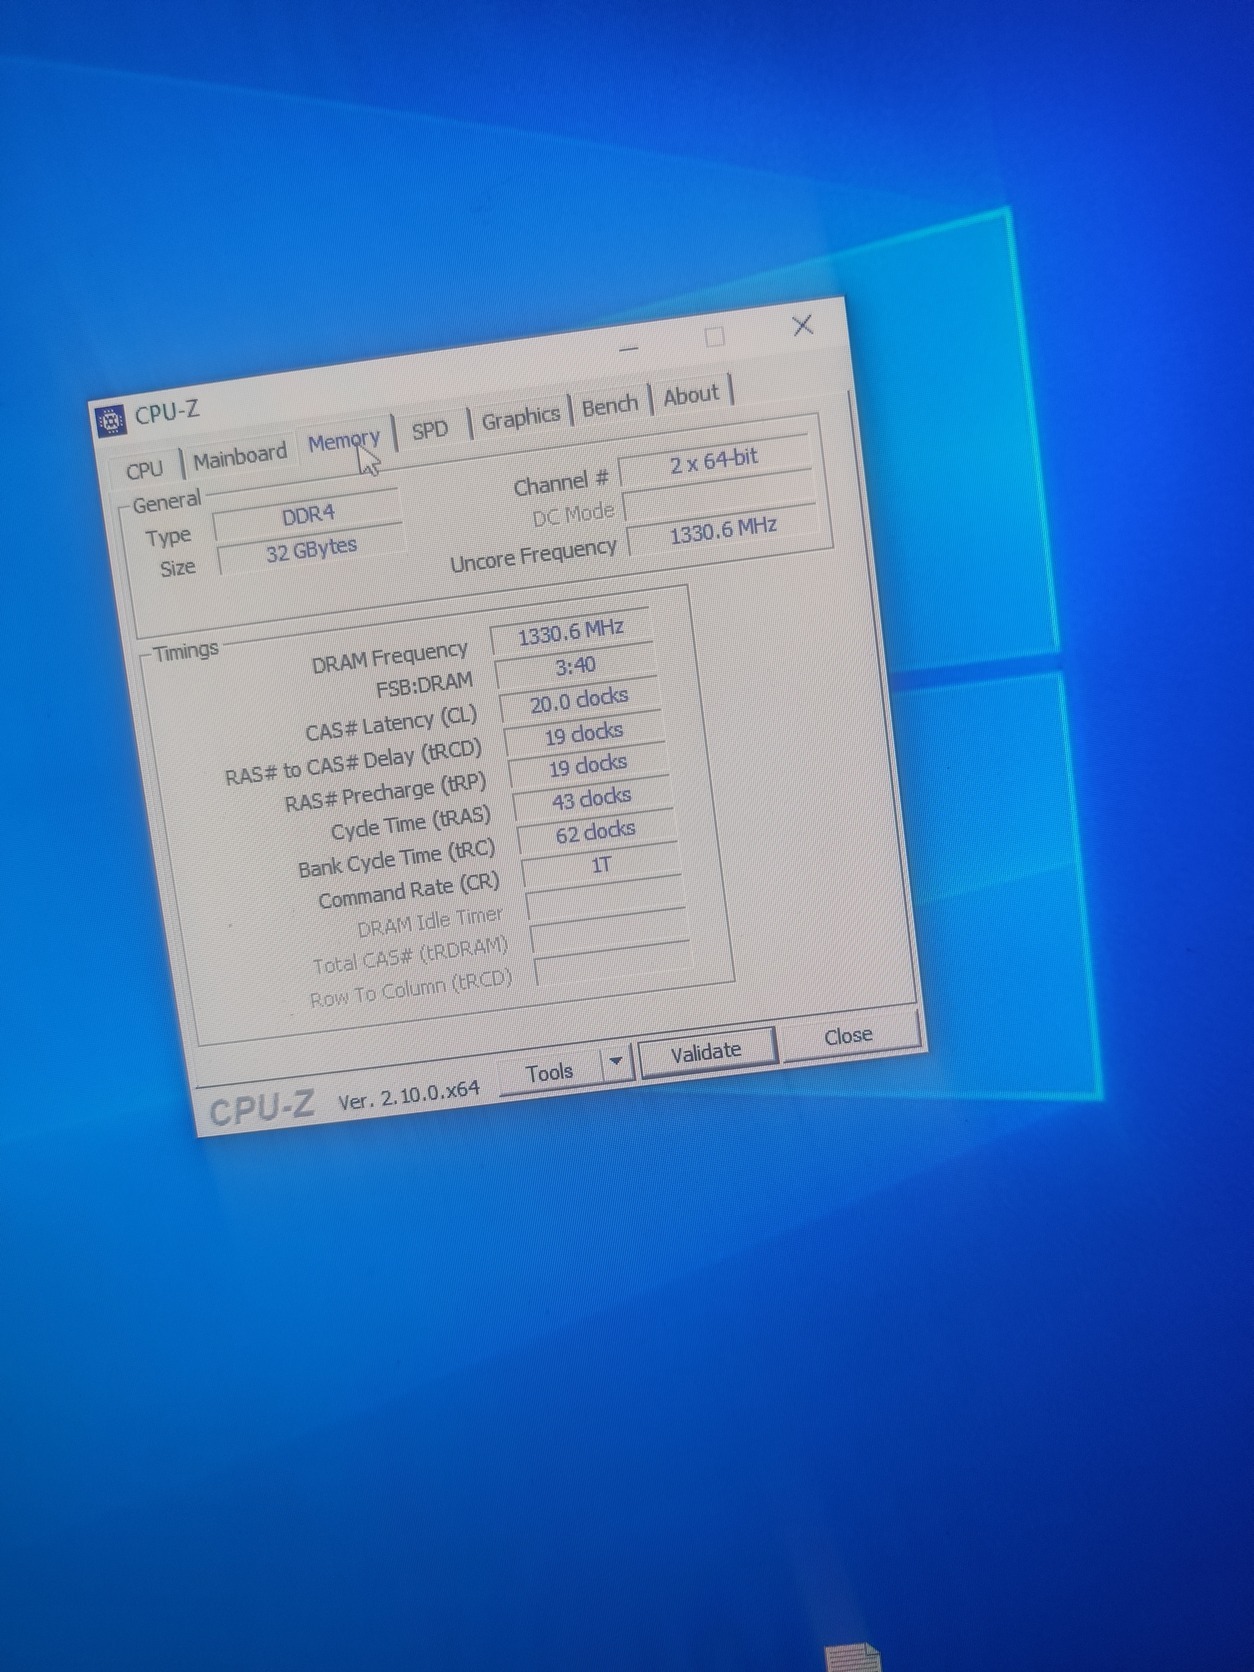1254x1672 pixels.
Task: Click the DRAM Frequency value 1330.6 MHz
Action: (x=571, y=631)
